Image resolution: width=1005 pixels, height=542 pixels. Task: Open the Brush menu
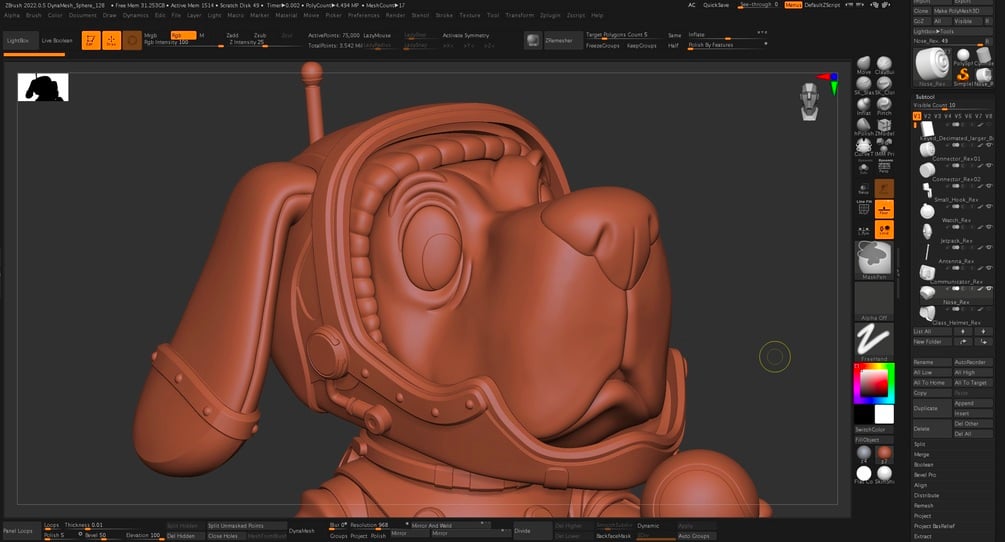click(33, 15)
